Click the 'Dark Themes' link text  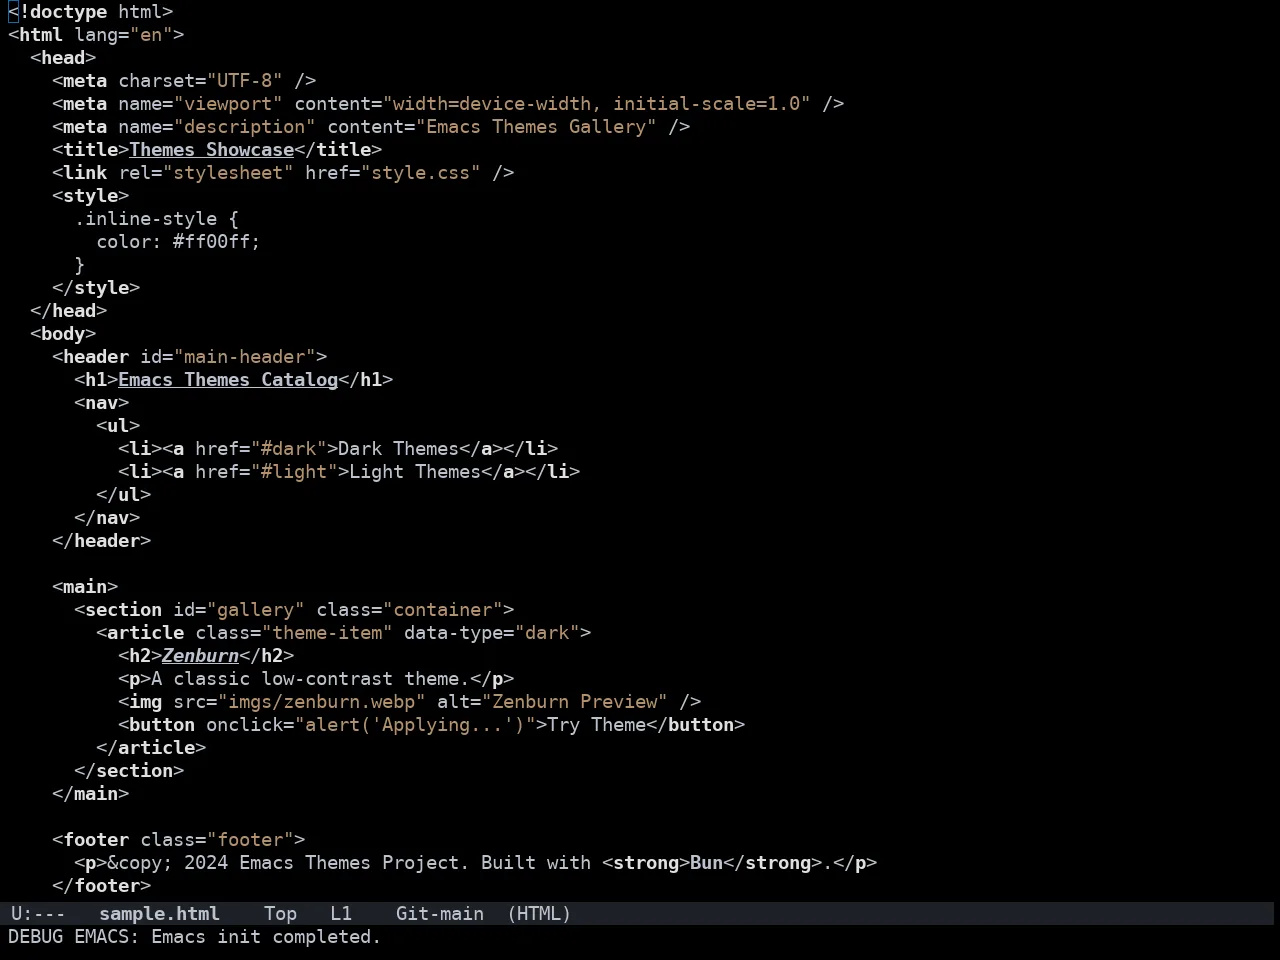point(398,449)
